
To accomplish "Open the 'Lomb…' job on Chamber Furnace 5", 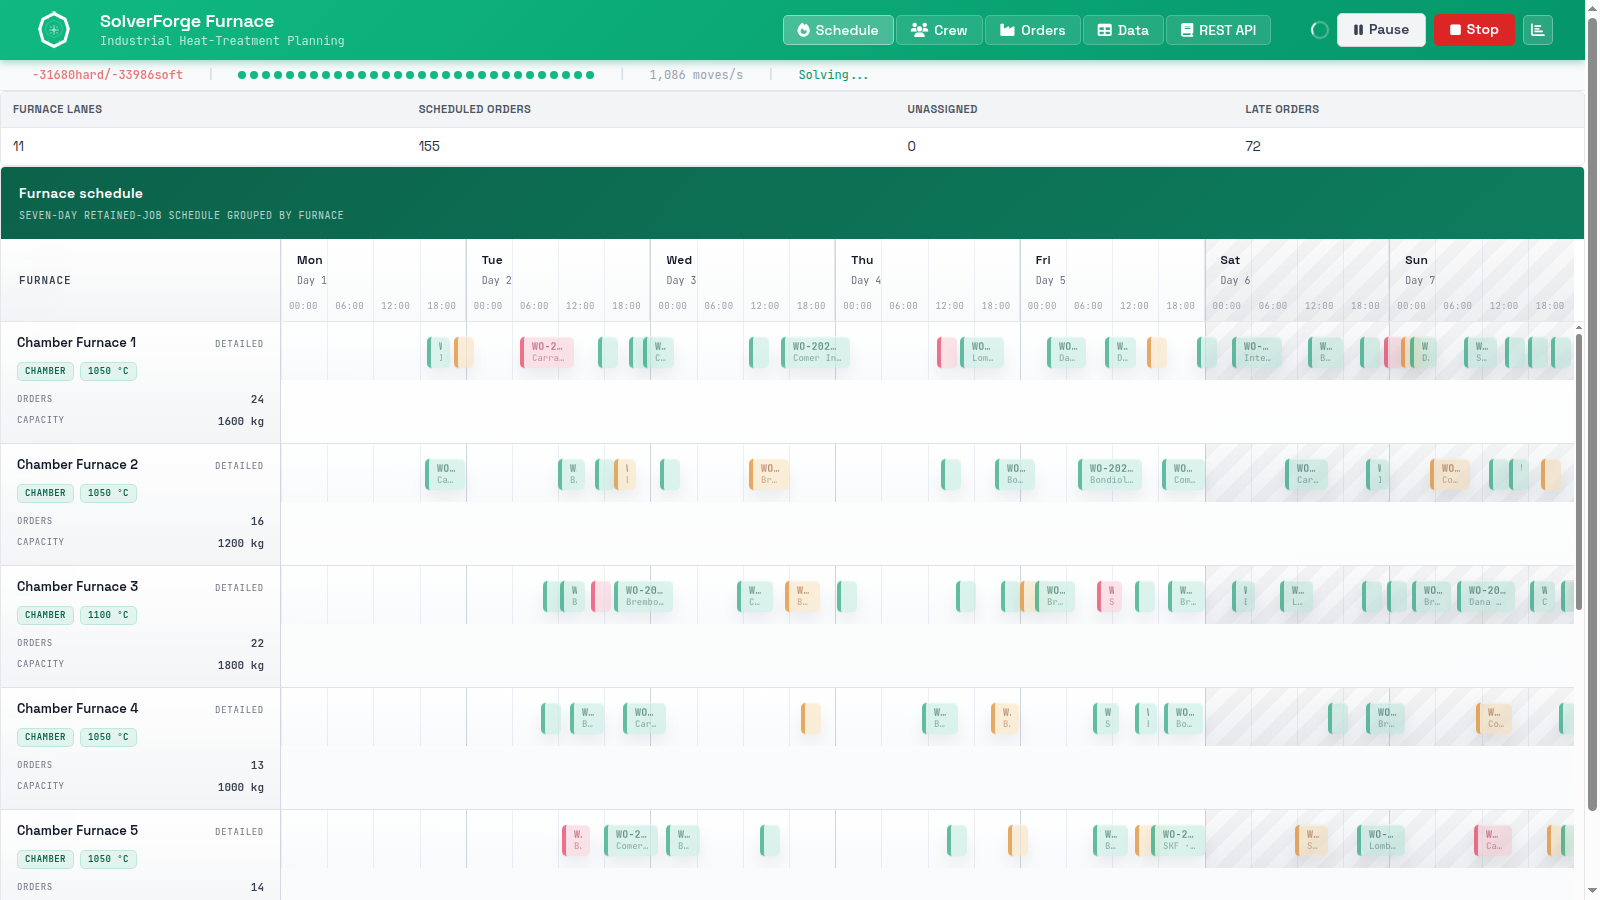I will click(x=1382, y=840).
